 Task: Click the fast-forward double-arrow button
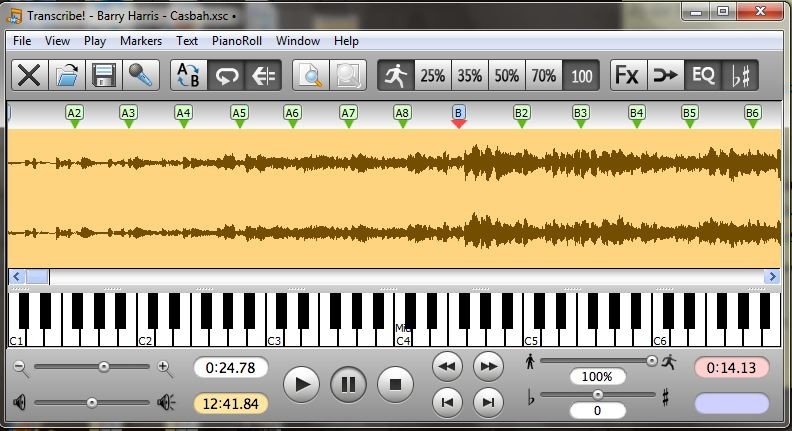[488, 366]
